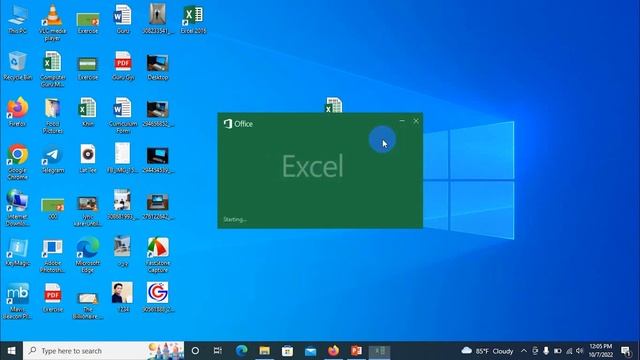This screenshot has height=360, width=640.
Task: Click the Office logo on the Excel splash screen
Action: [238, 124]
